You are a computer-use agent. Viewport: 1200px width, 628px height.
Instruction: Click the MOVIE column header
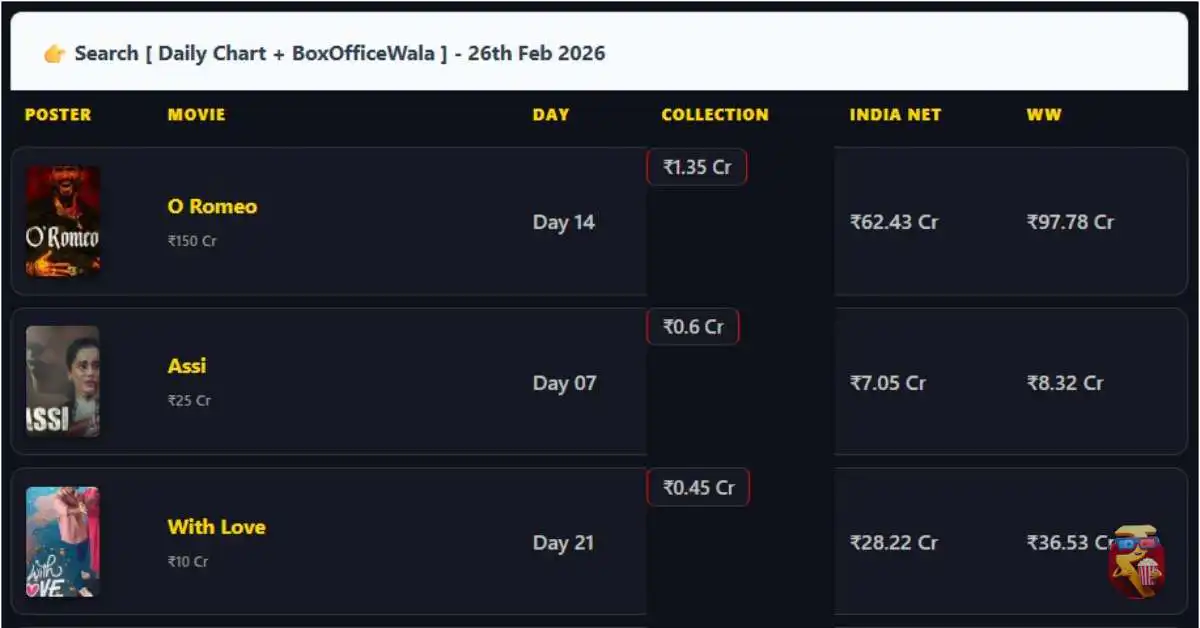[x=196, y=114]
